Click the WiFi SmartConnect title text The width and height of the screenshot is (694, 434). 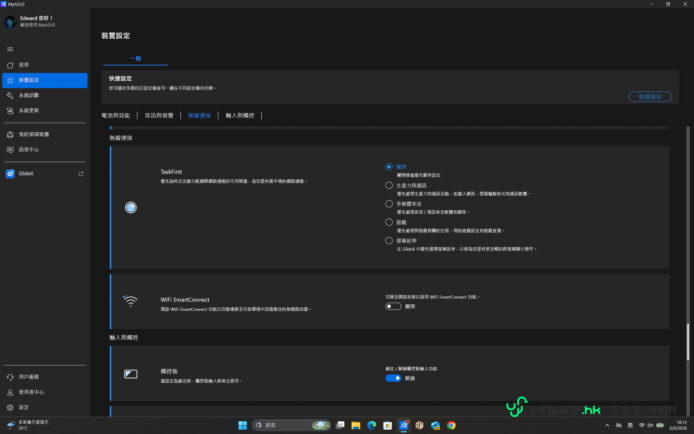185,300
